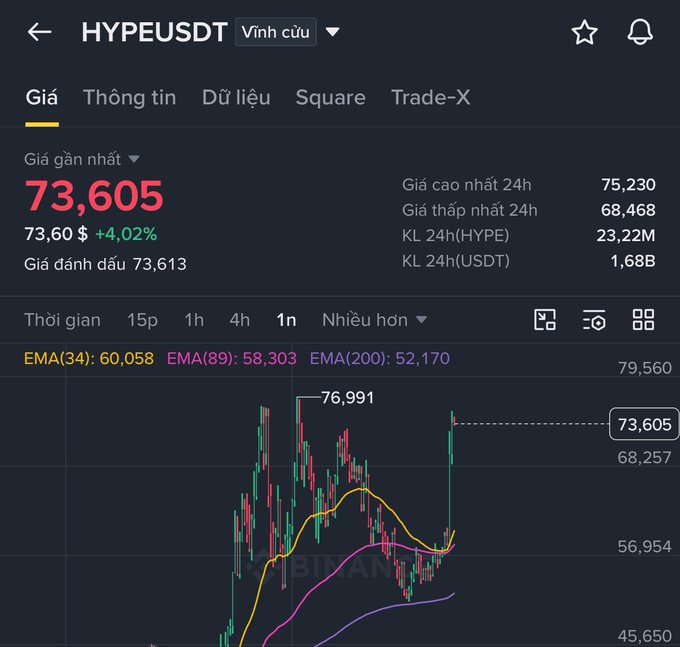The image size is (680, 647).
Task: Tap the KL 24h(HYPE) volume 23,22M
Action: pos(626,235)
